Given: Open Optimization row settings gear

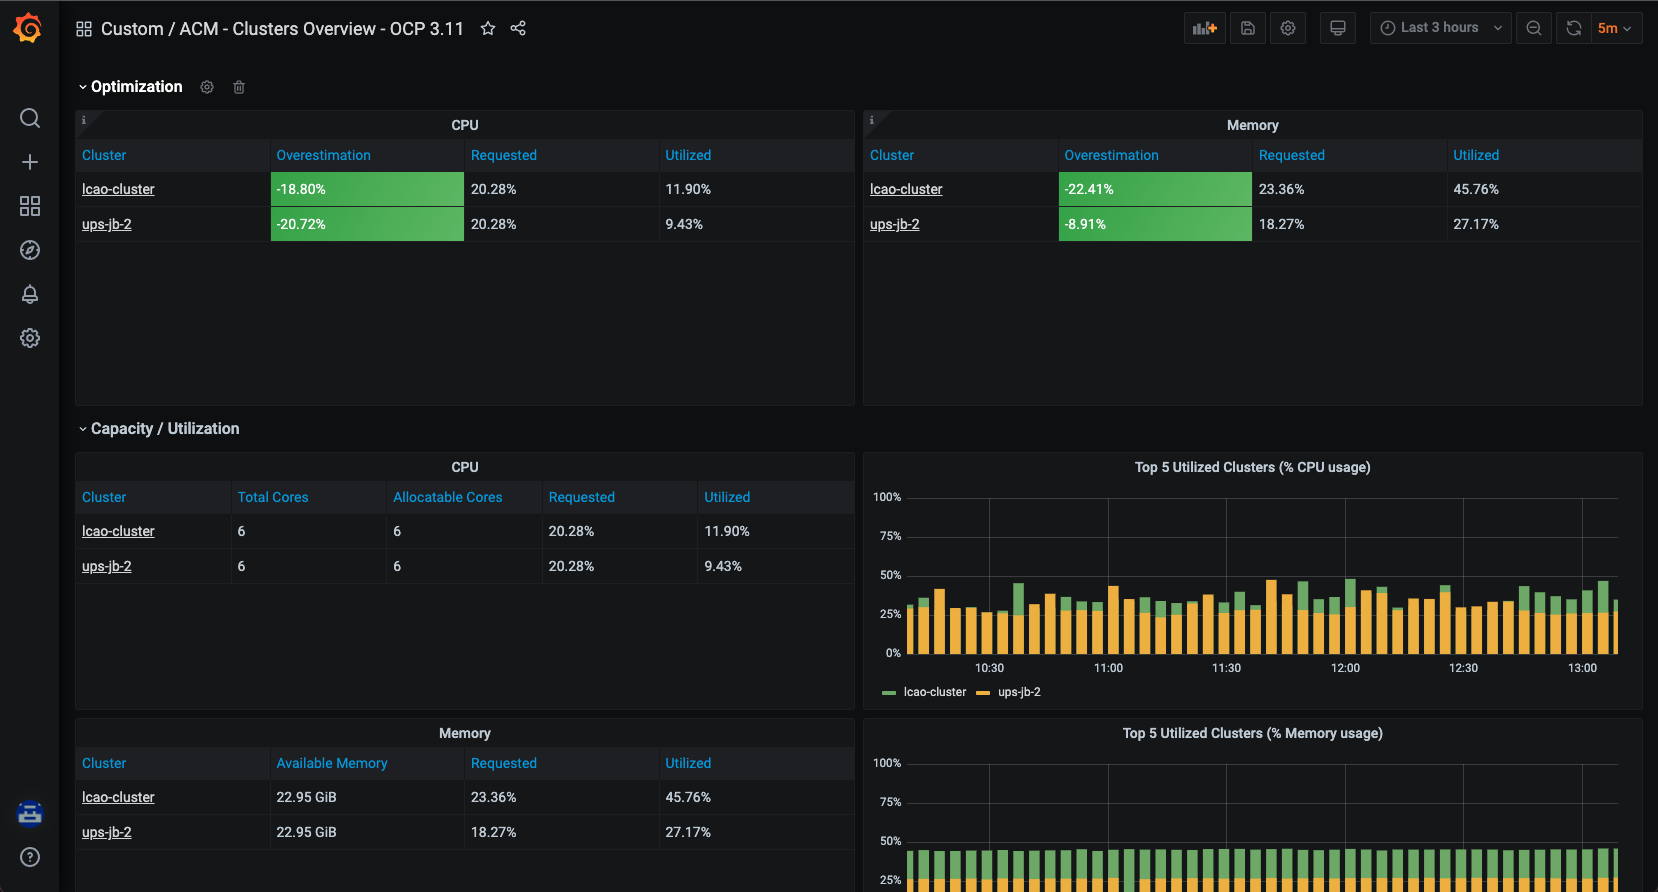Looking at the screenshot, I should (x=207, y=87).
